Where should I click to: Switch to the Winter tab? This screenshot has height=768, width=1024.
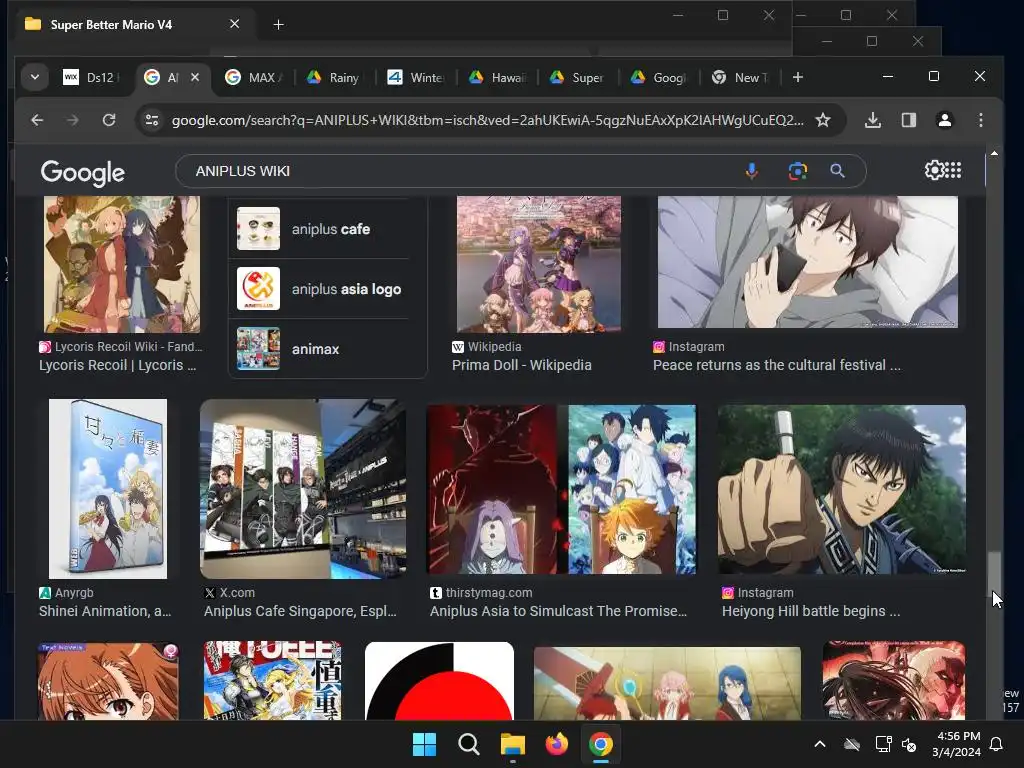click(415, 77)
